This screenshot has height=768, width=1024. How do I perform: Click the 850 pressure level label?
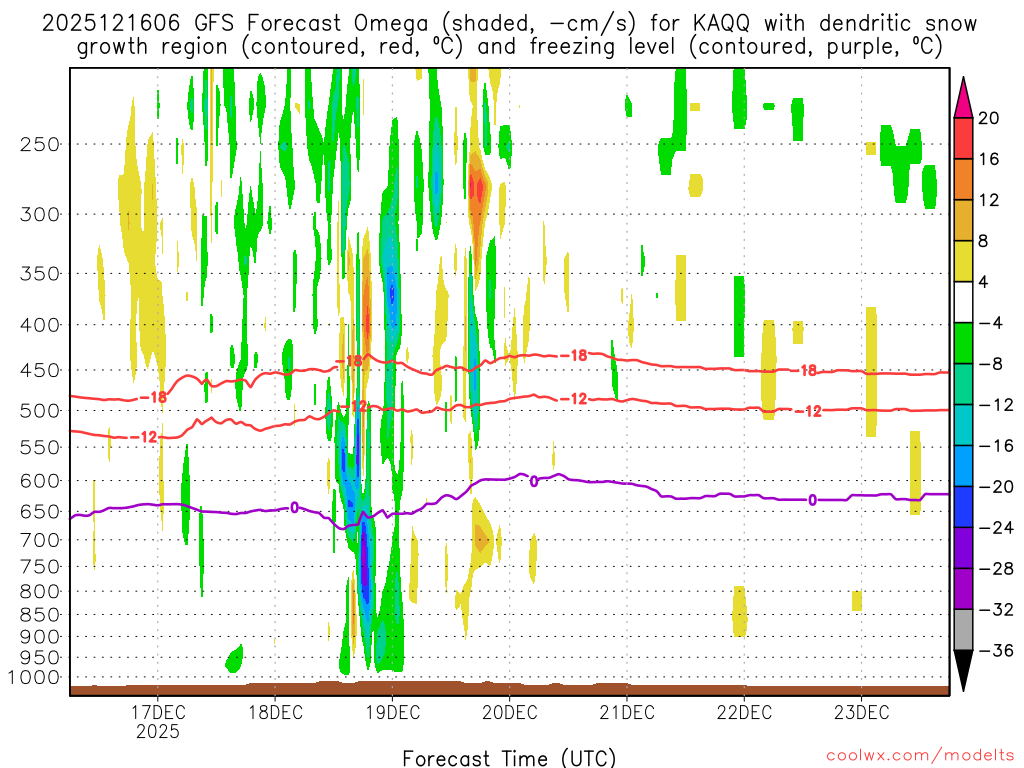[40, 615]
